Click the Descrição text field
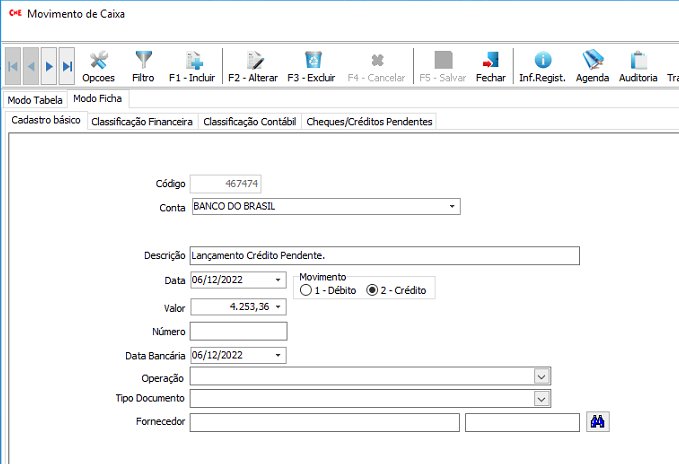 point(384,256)
